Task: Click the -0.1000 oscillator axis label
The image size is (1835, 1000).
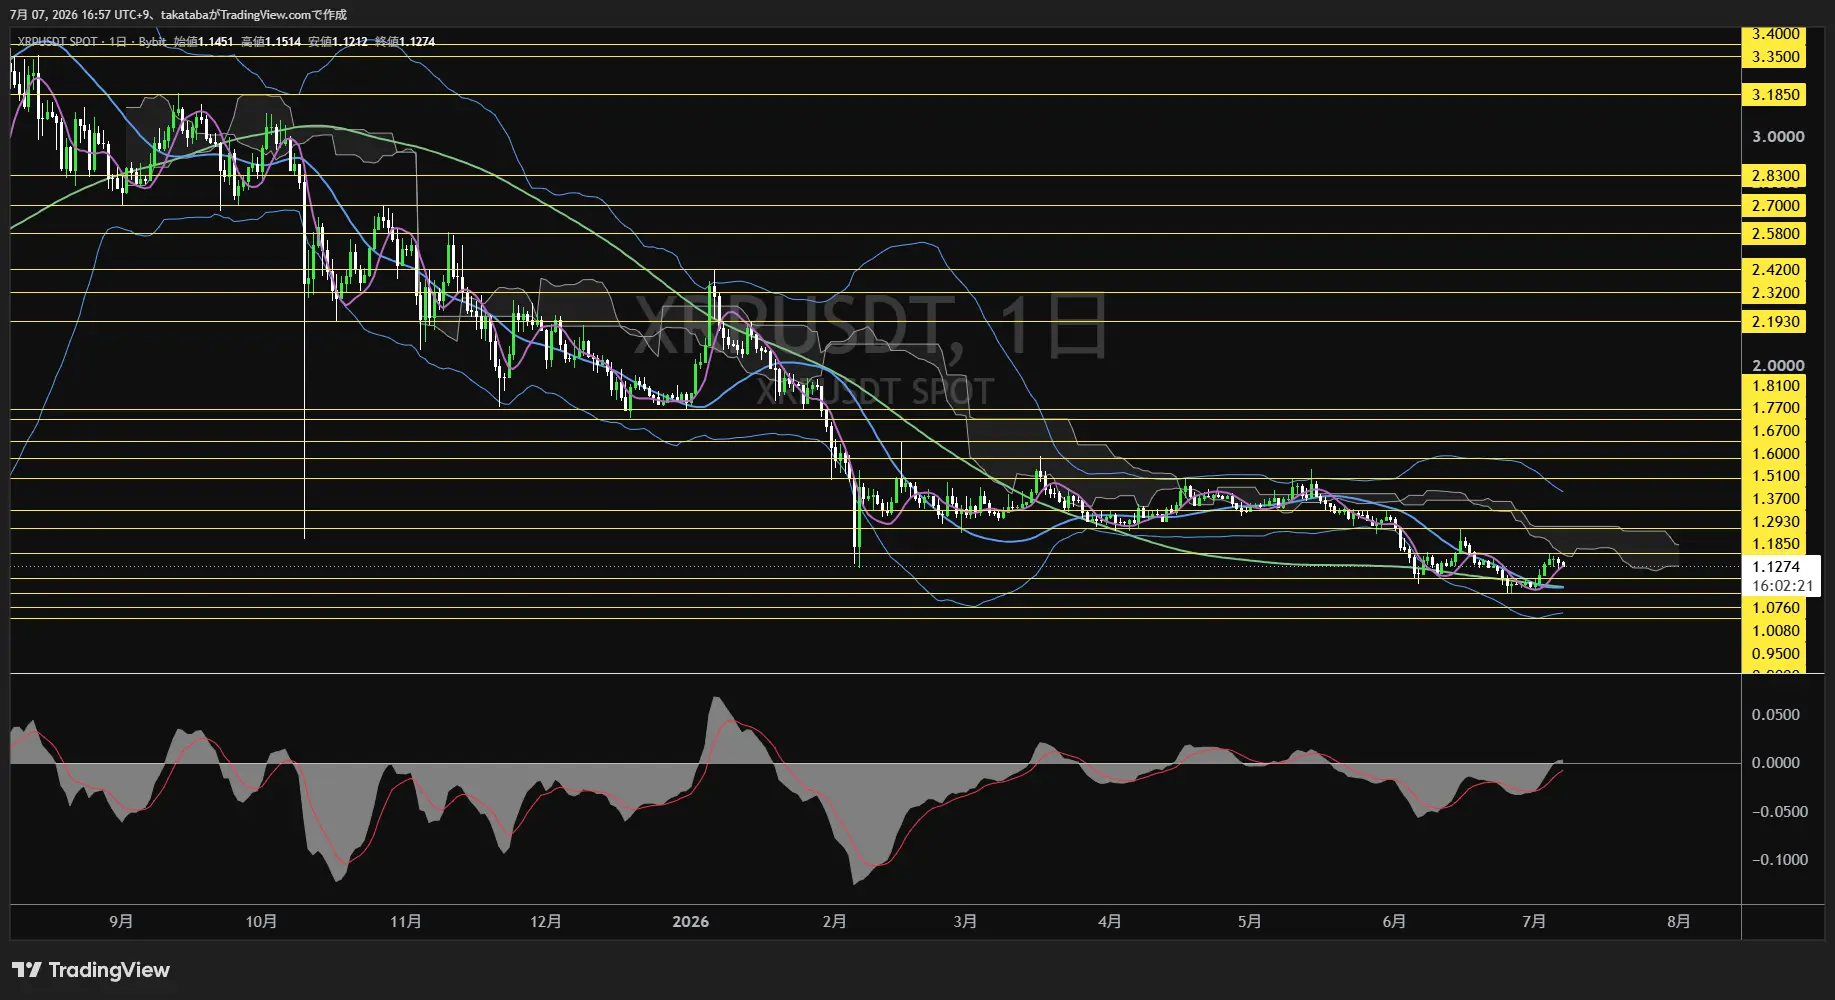Action: (x=1779, y=860)
